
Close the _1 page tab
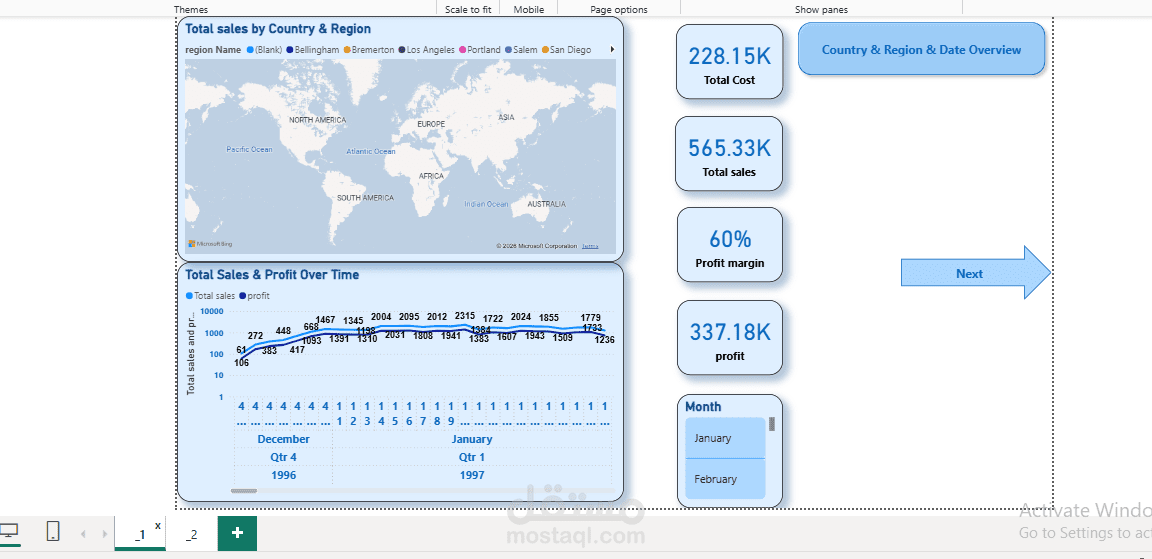[x=158, y=525]
